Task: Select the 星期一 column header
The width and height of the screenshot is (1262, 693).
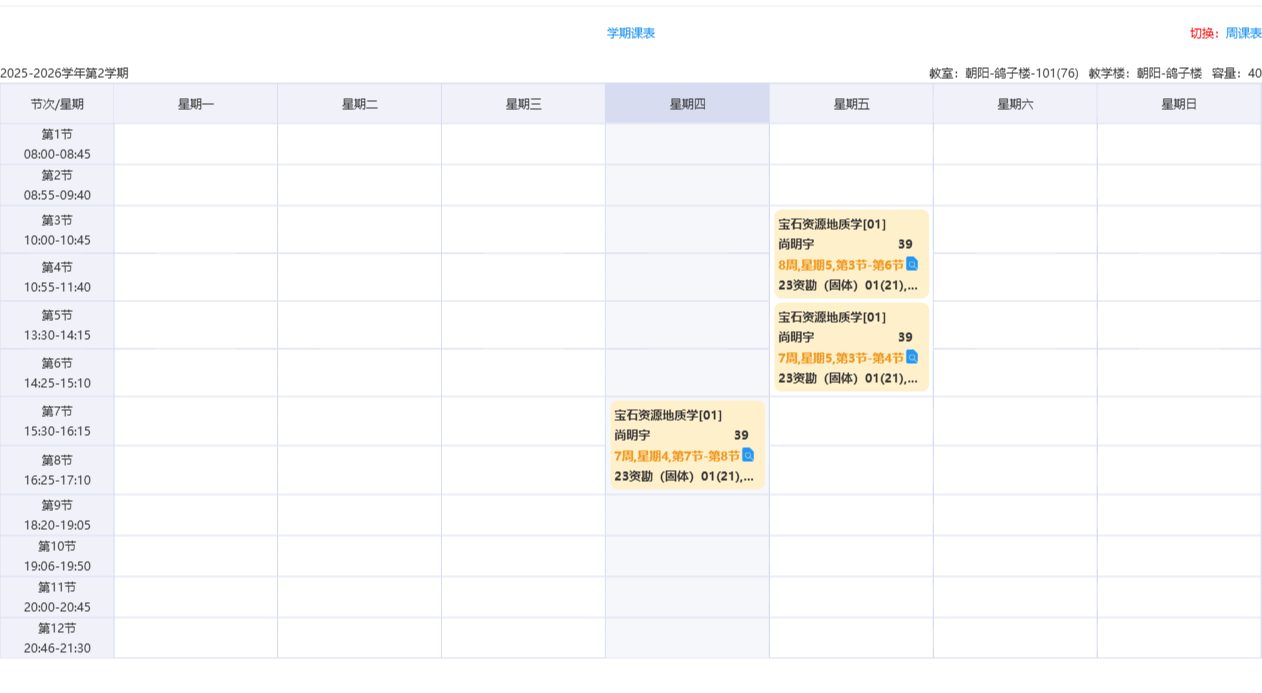Action: click(196, 104)
